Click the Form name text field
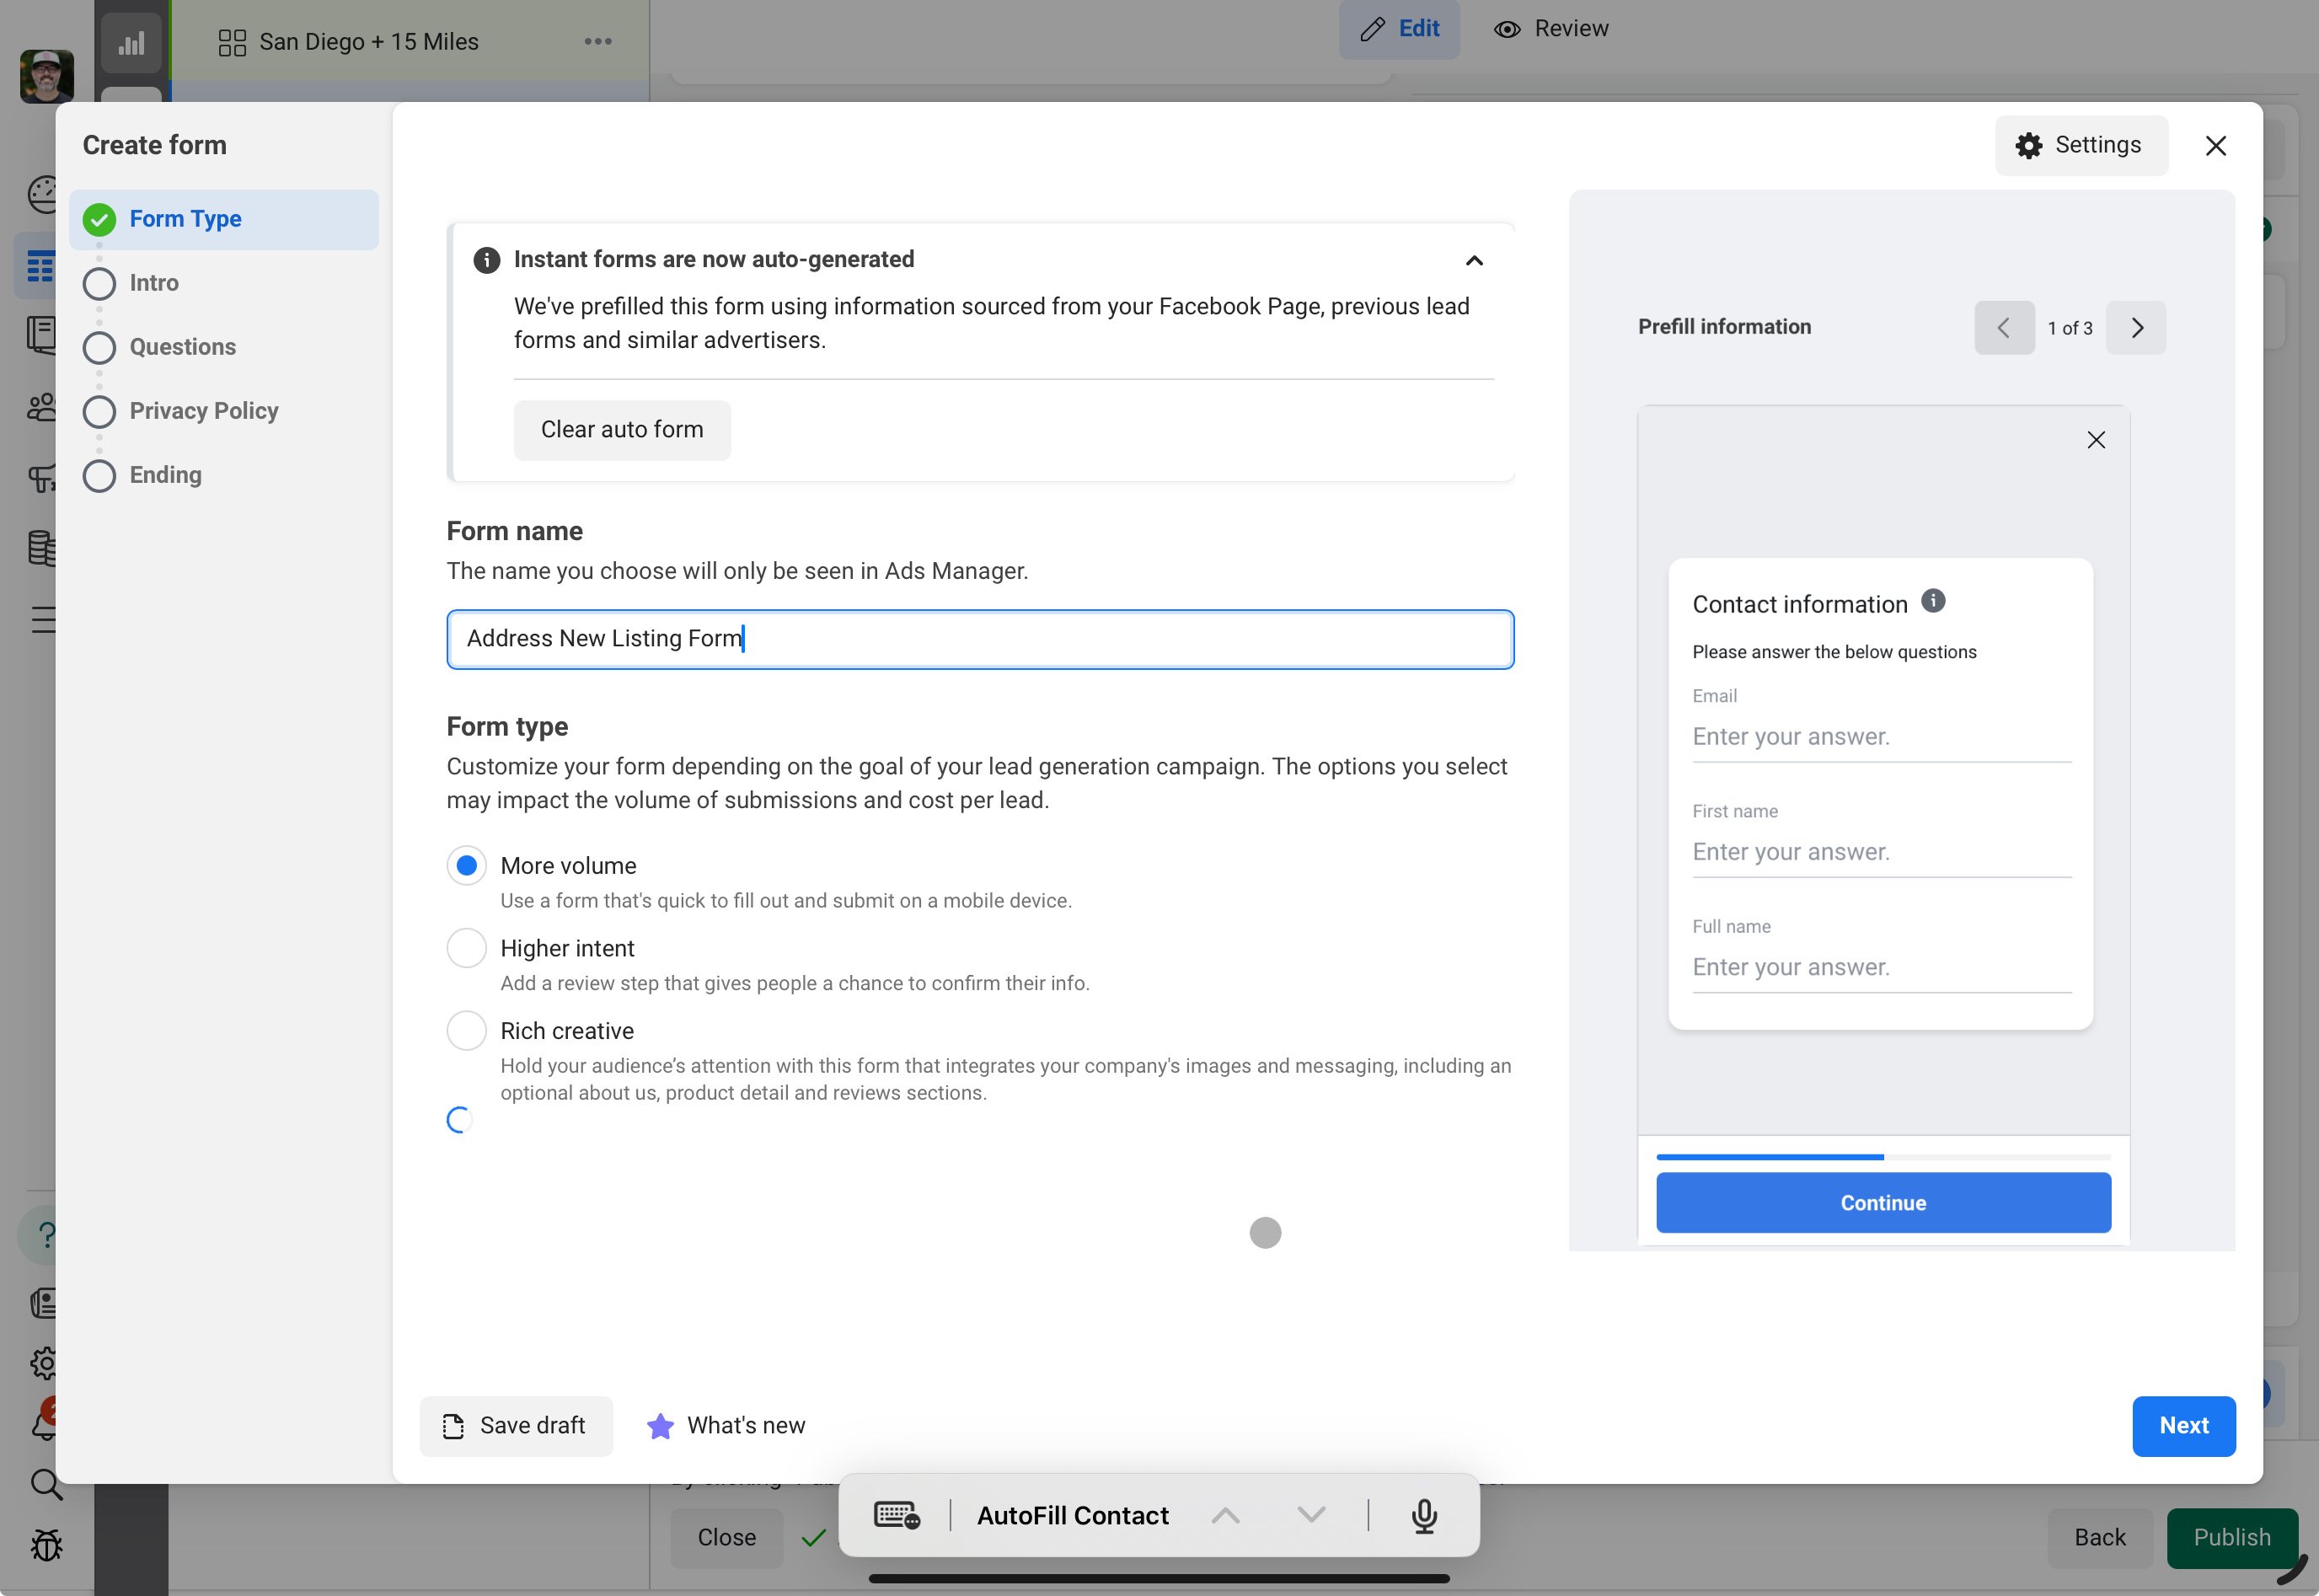 pyautogui.click(x=979, y=639)
